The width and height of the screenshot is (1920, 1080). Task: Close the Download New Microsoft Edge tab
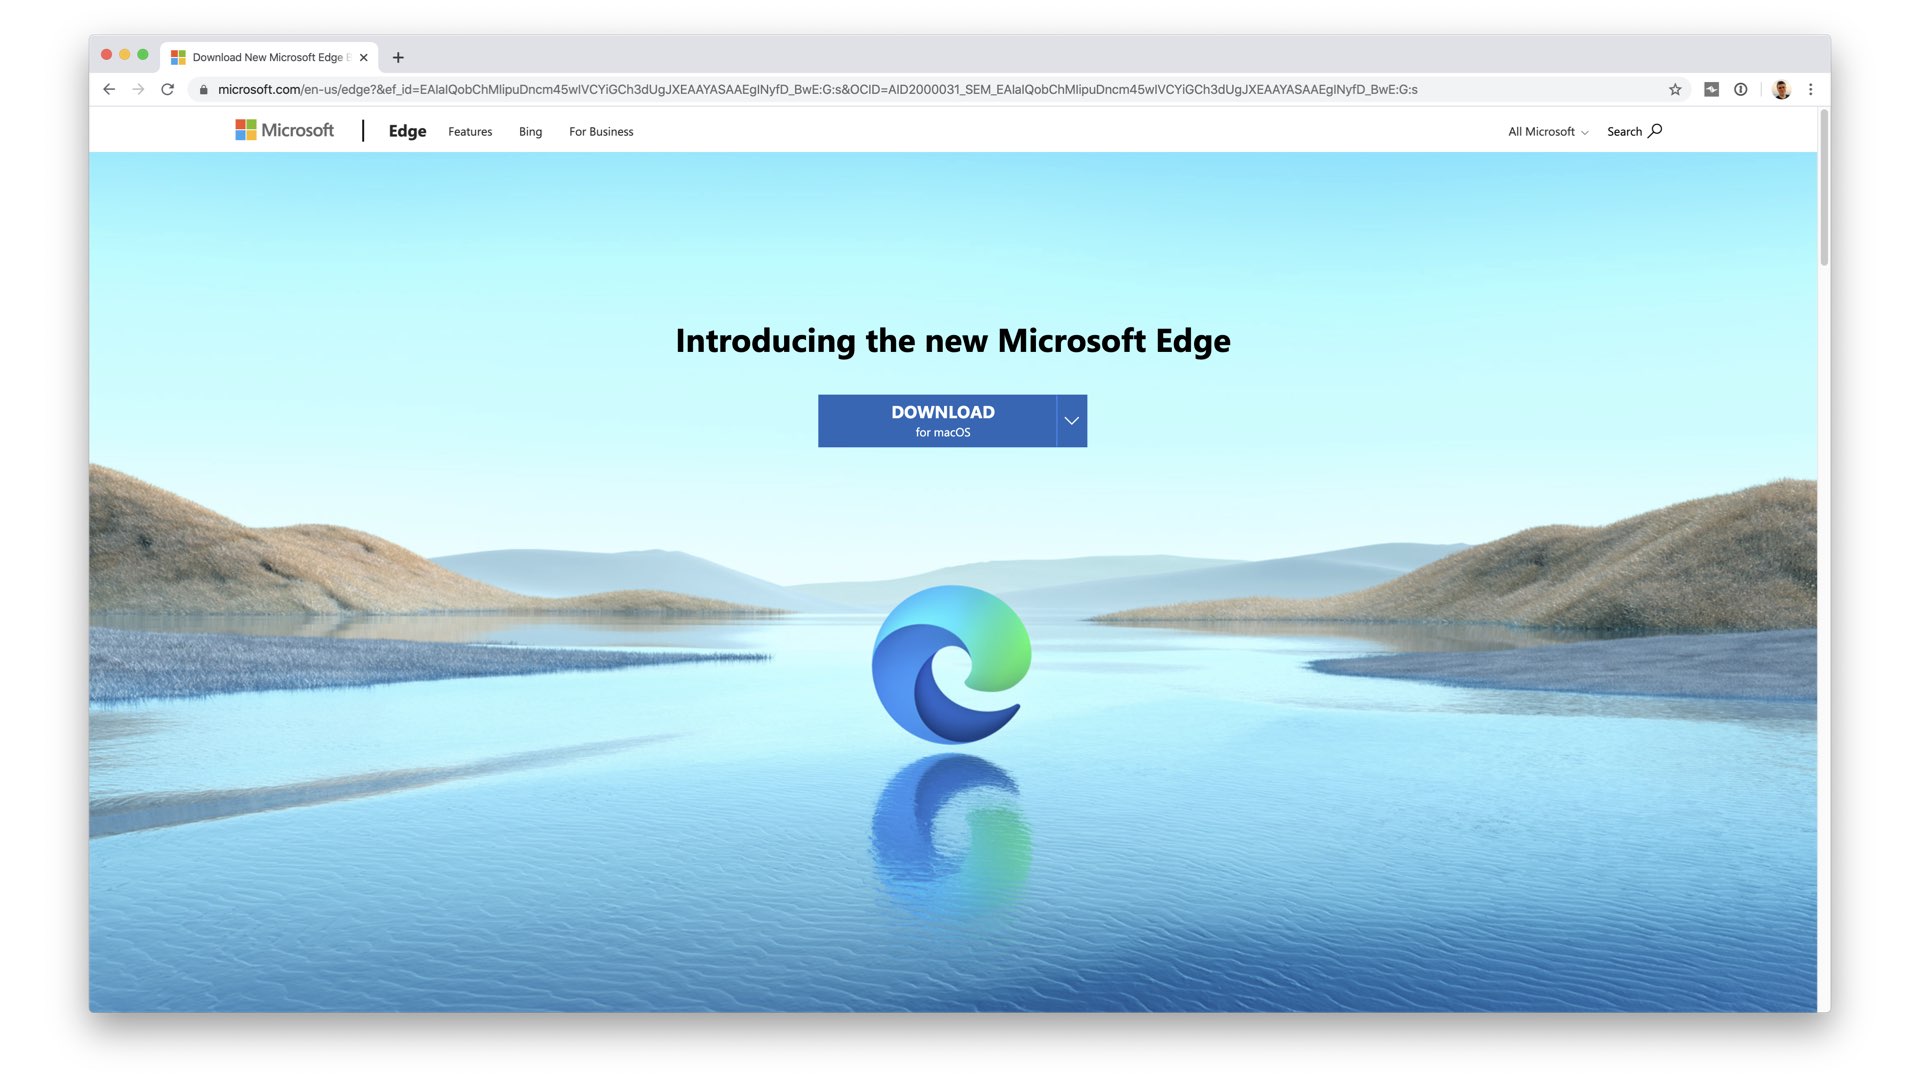tap(364, 57)
